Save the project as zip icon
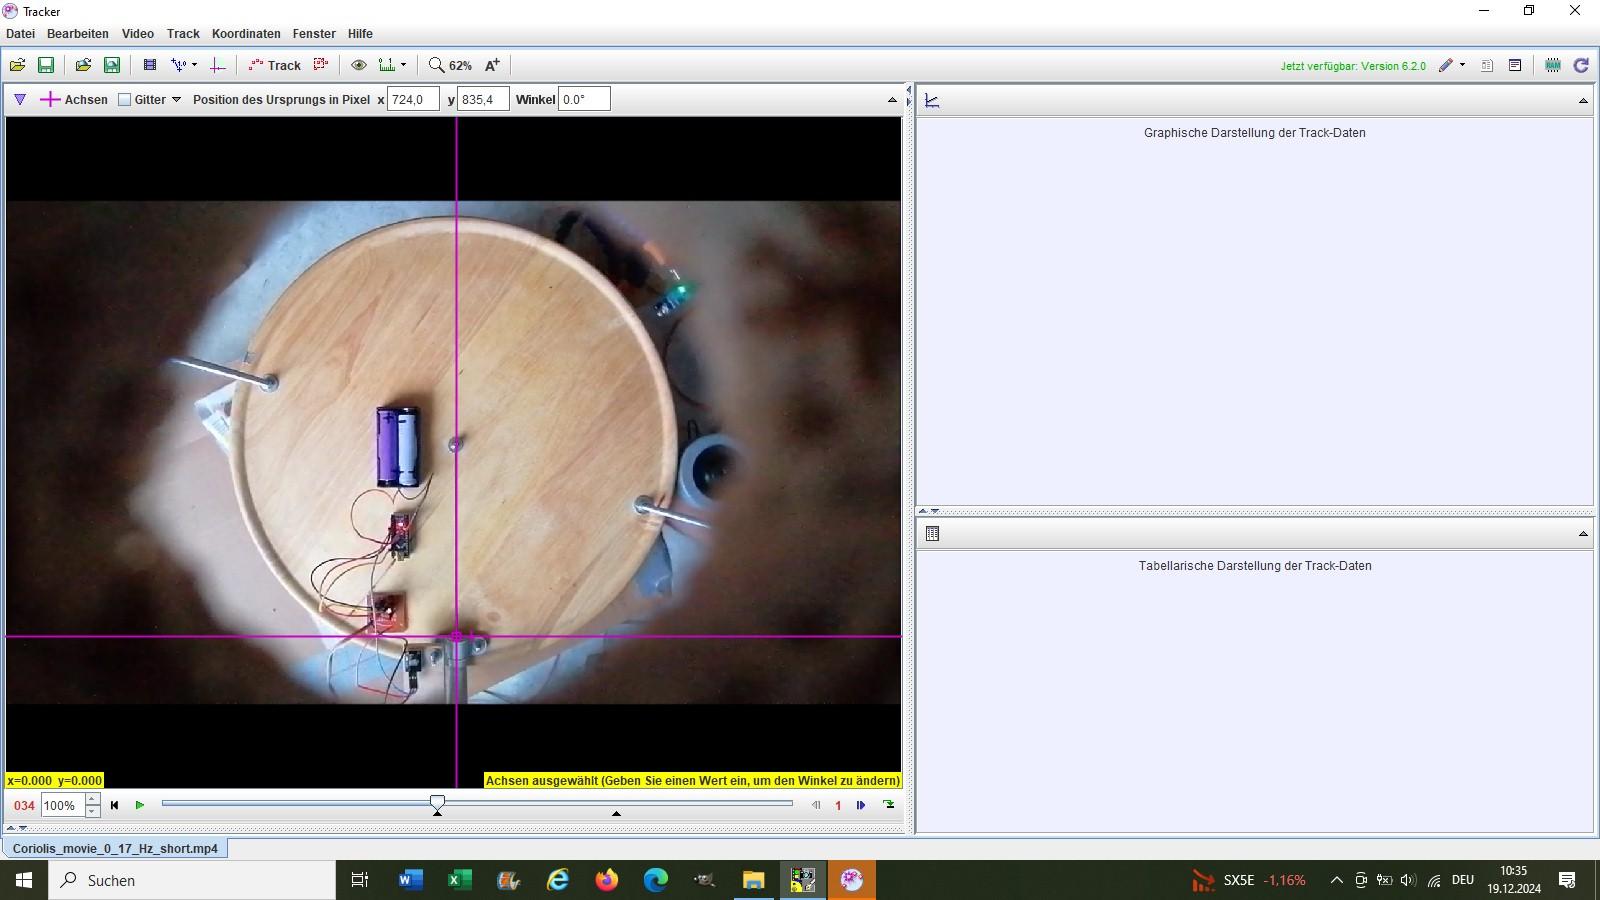 [112, 65]
